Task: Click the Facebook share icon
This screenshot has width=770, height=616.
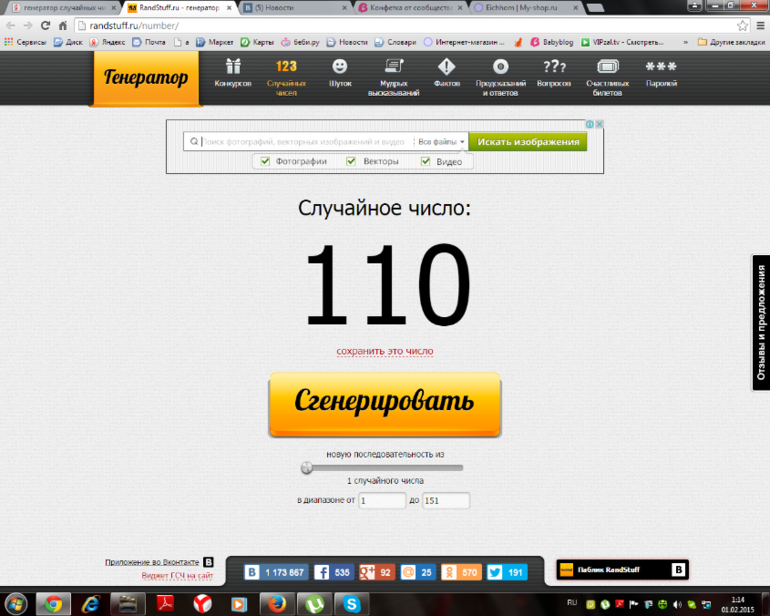Action: [x=322, y=573]
